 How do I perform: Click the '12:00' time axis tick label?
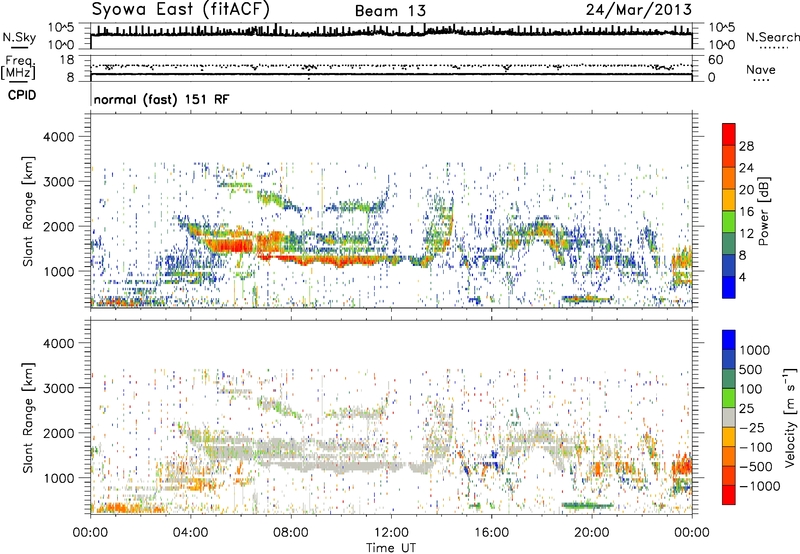point(391,533)
